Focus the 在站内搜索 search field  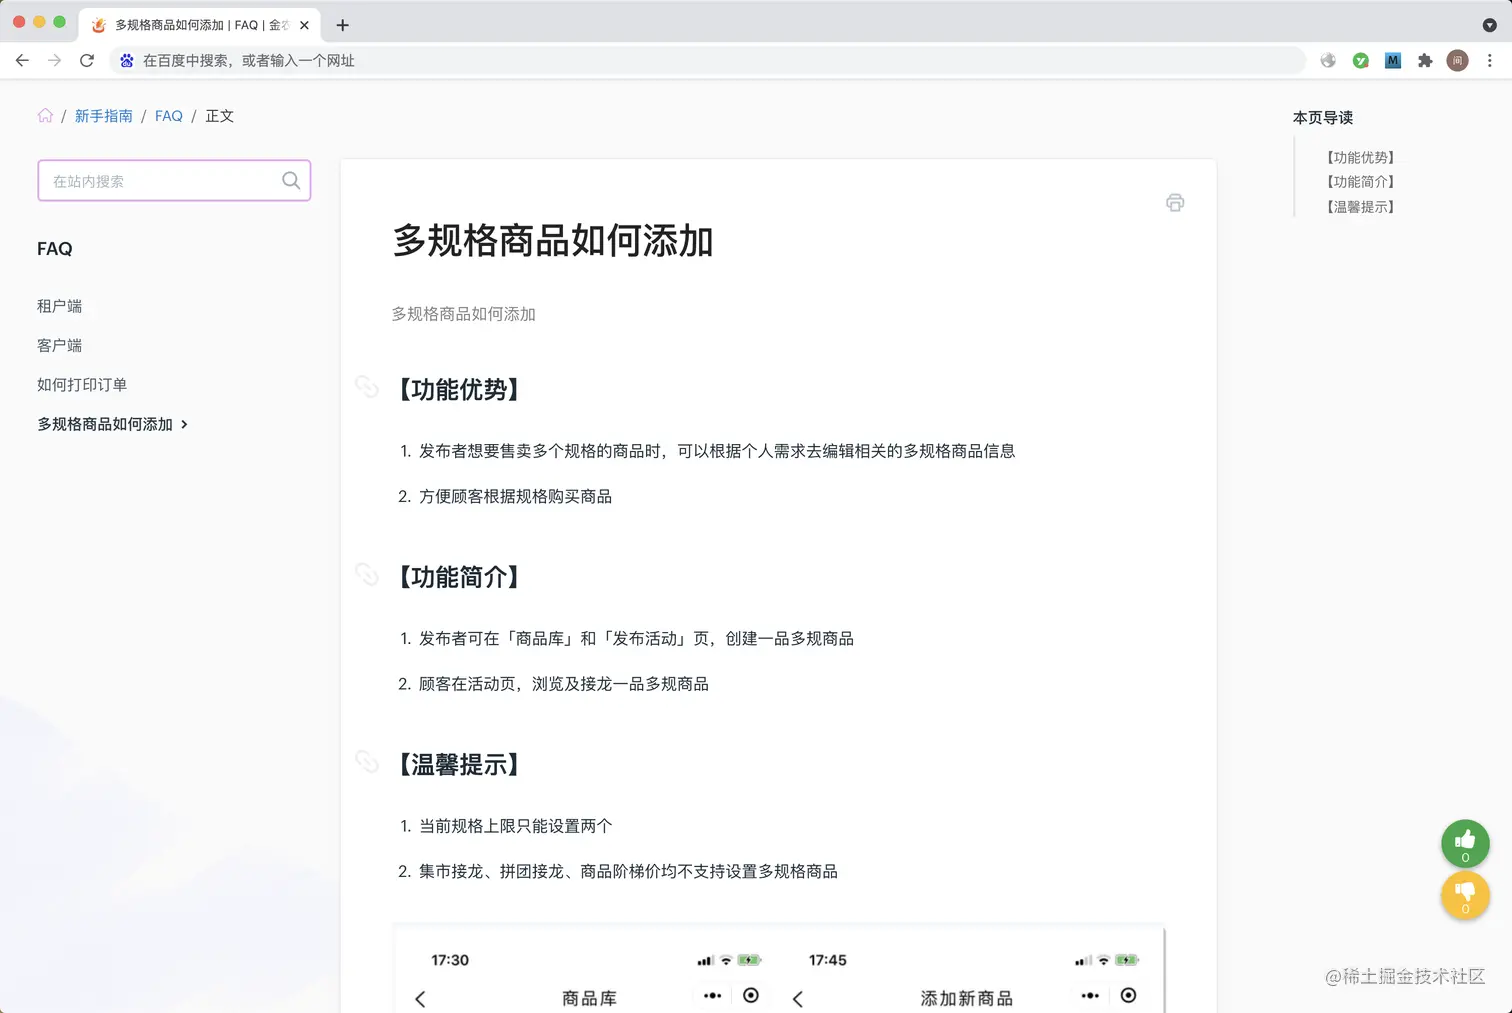[174, 181]
